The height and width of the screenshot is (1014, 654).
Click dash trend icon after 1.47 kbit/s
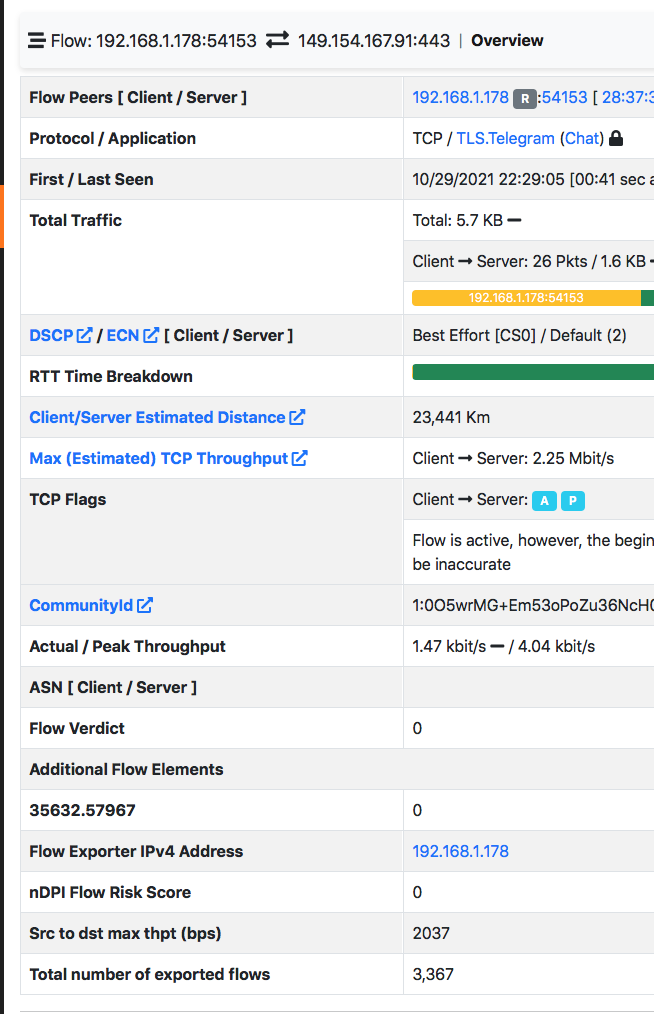click(497, 647)
